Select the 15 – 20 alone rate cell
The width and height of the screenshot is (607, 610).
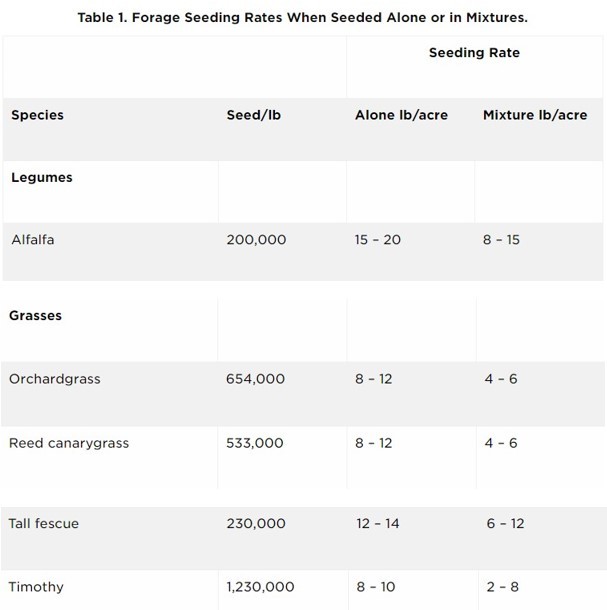[x=377, y=240]
